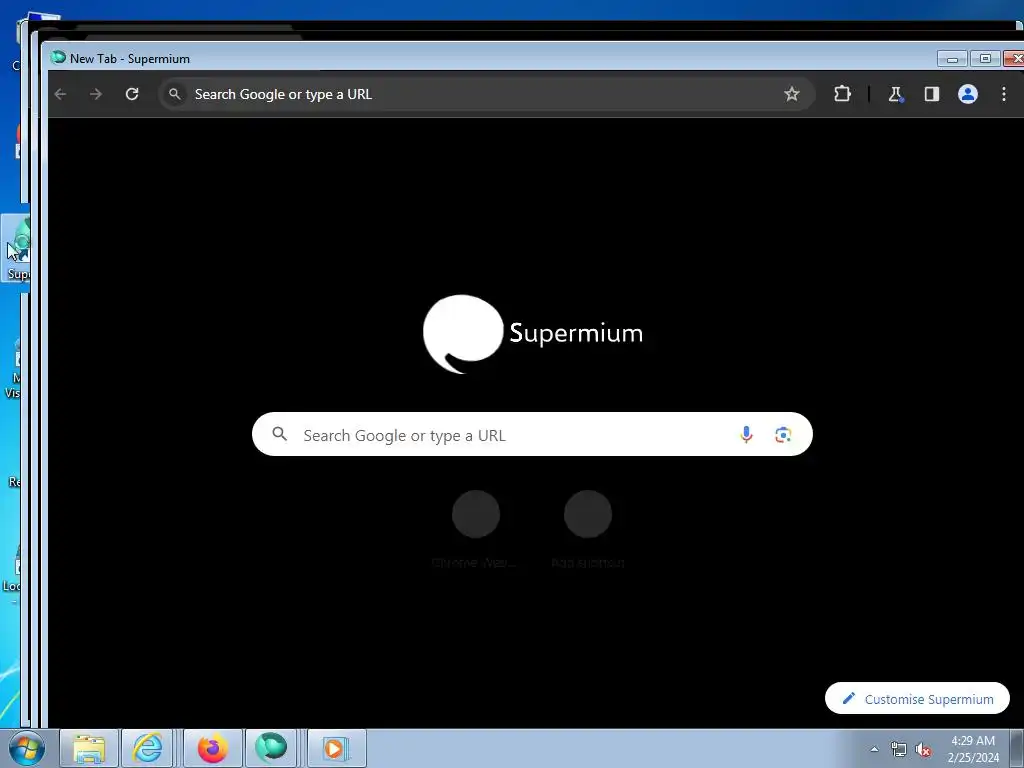Click the Supermium logo on the page
1024x768 pixels.
click(x=532, y=334)
